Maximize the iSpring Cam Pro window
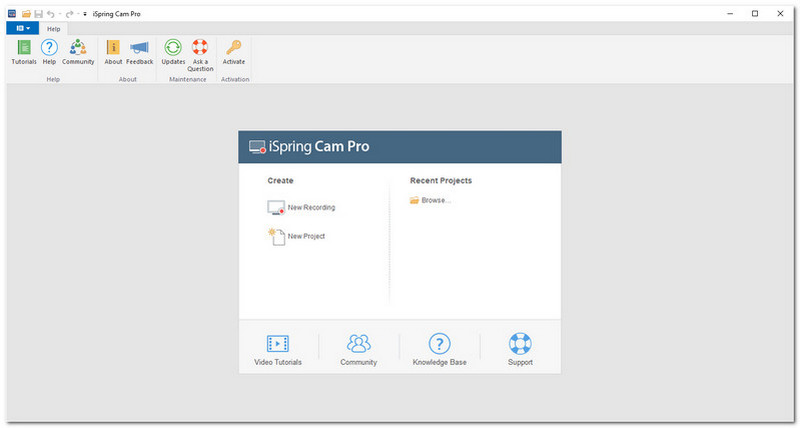800x428 pixels. click(755, 14)
